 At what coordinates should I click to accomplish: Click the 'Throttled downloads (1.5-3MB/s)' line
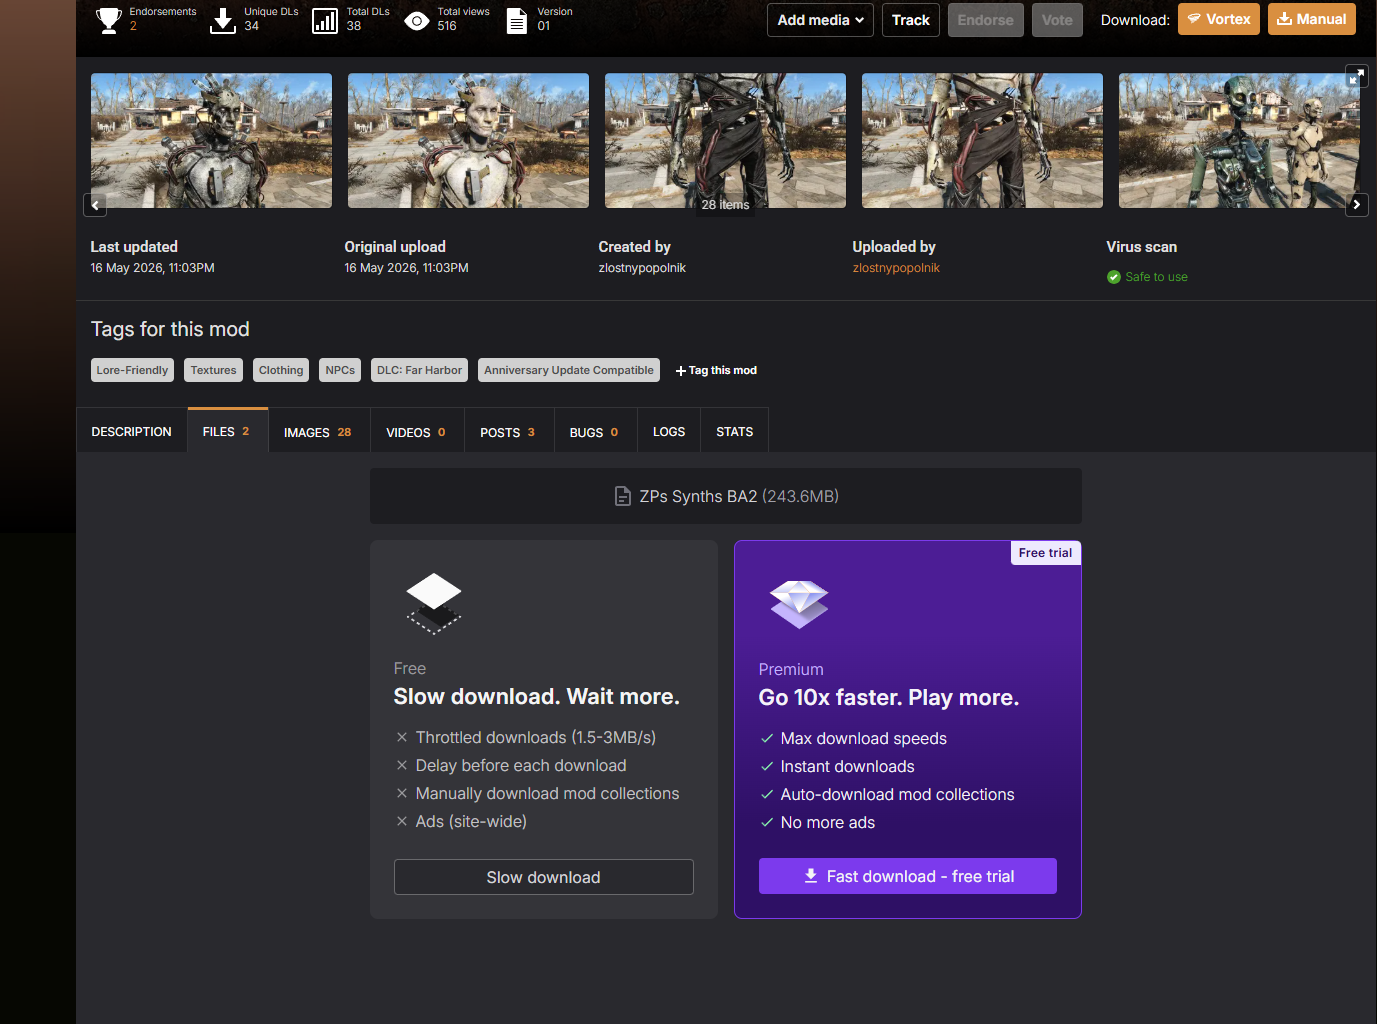526,737
